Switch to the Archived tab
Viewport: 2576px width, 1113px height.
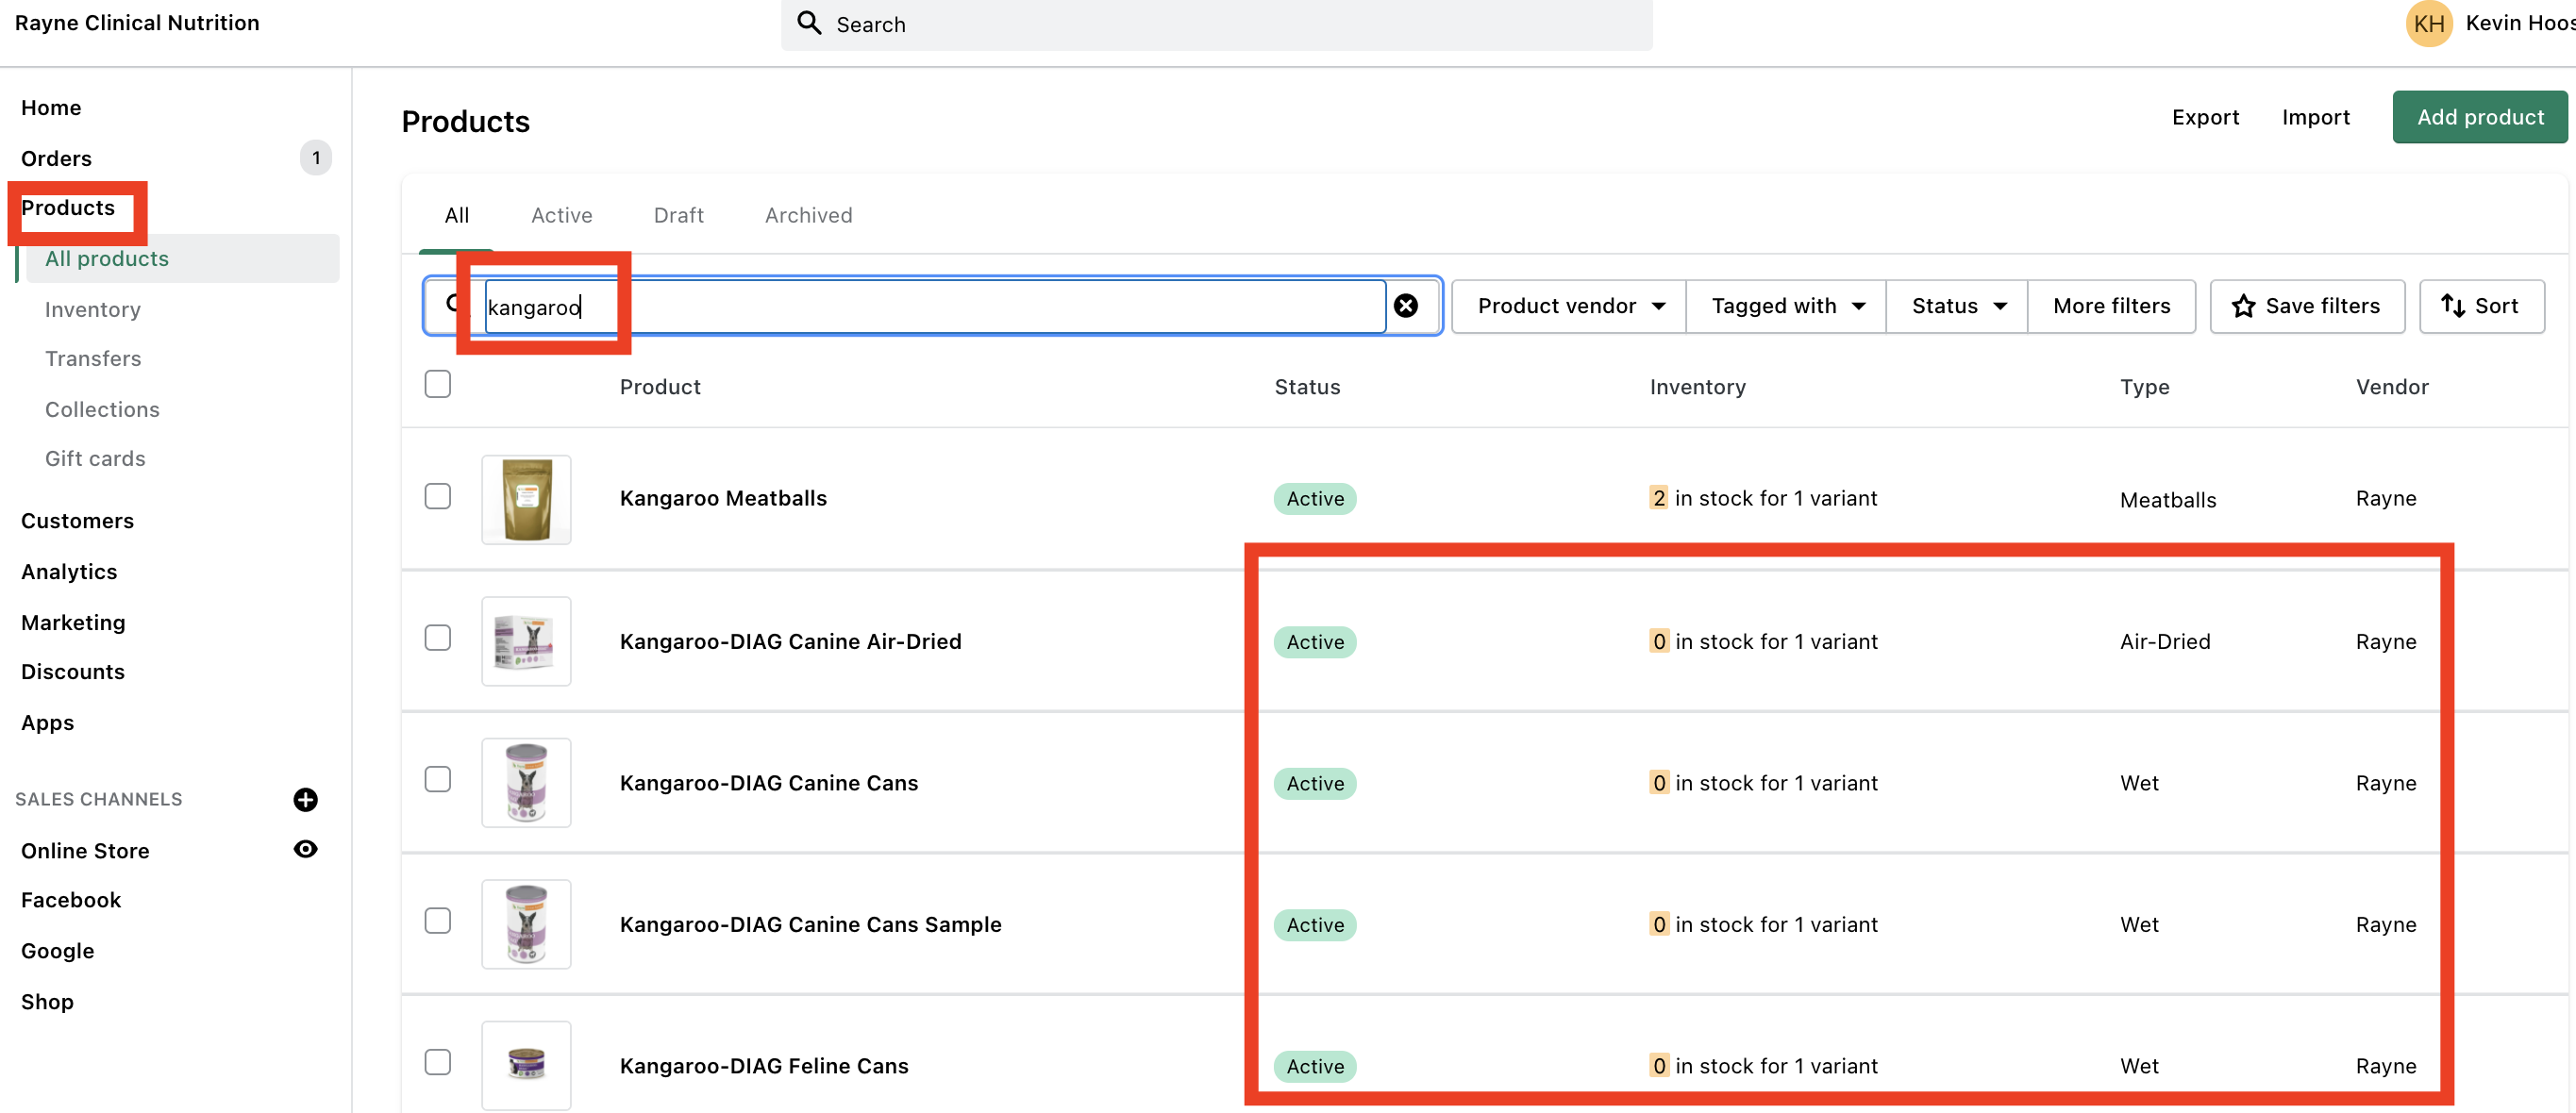(808, 215)
